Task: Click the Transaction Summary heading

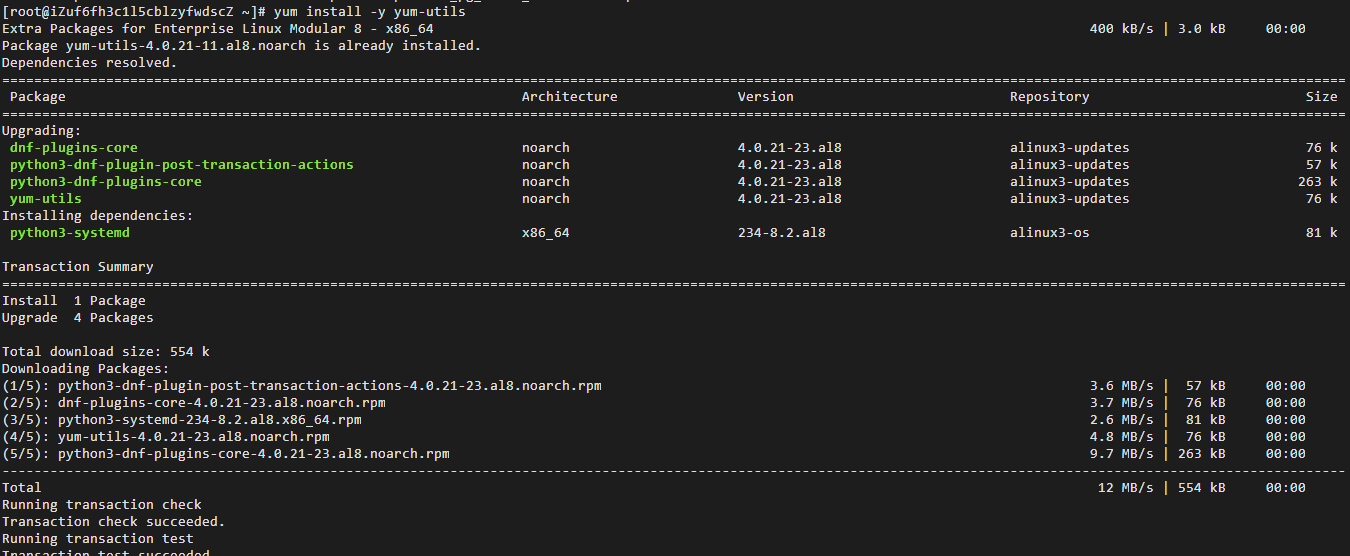Action: 77,267
